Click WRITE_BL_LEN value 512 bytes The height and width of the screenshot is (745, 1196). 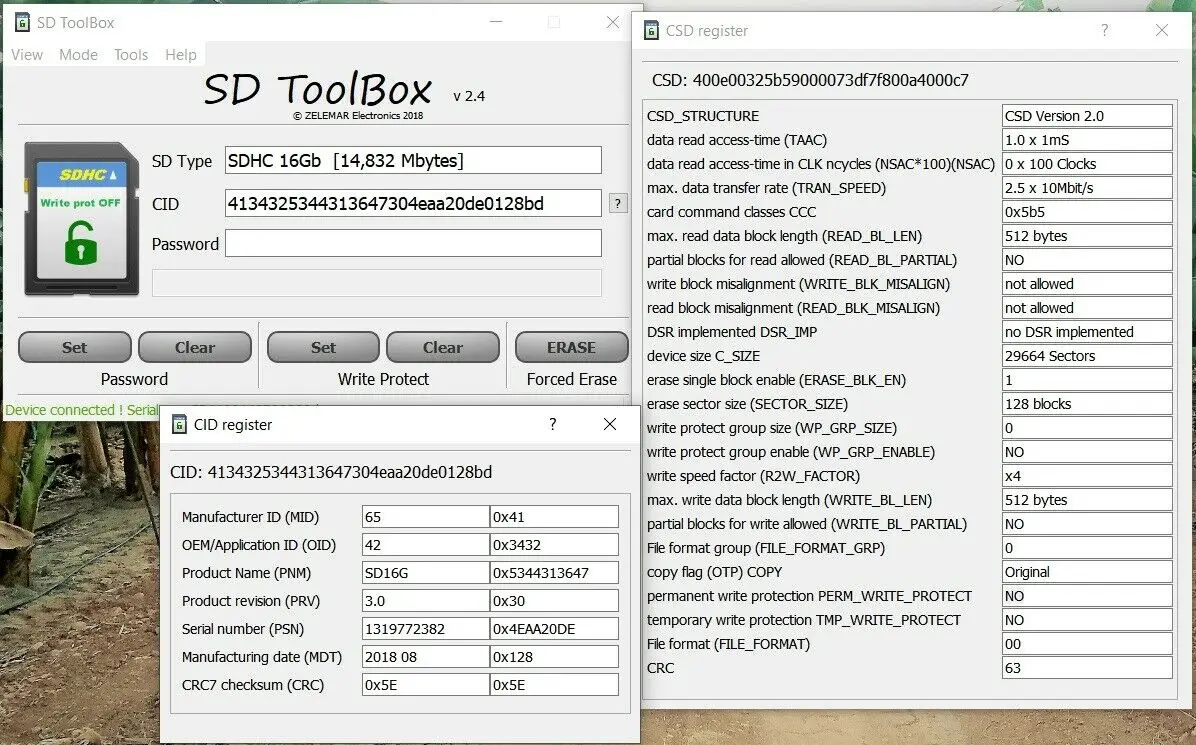(x=1087, y=500)
